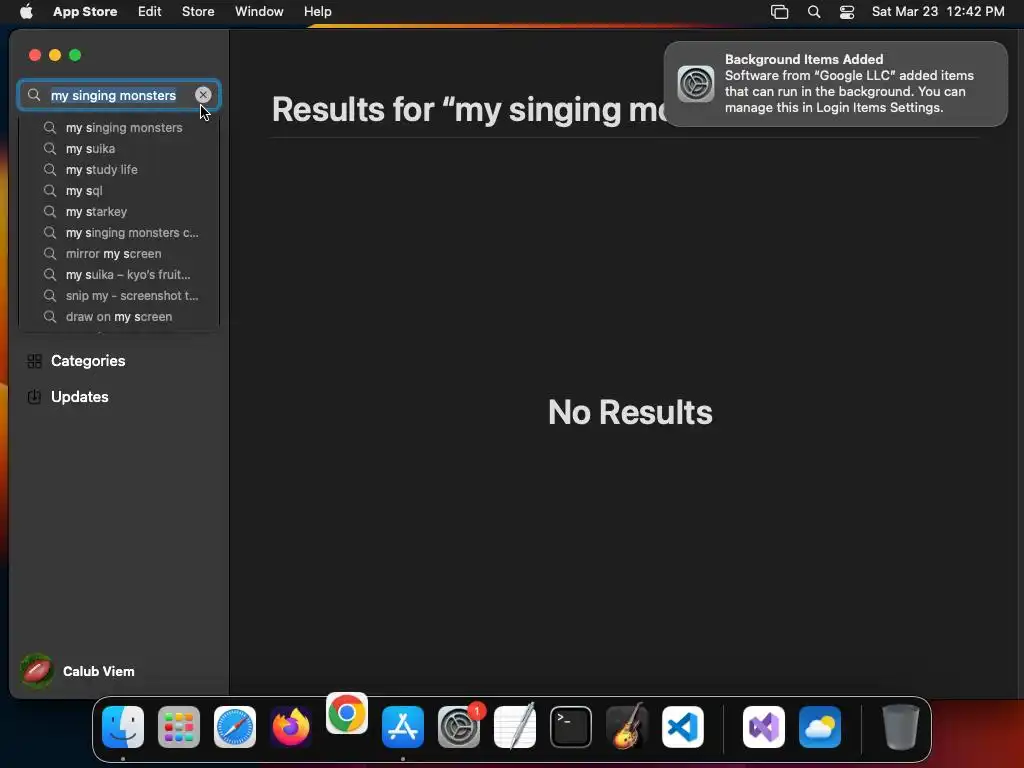Open System Settings from the dock

point(459,727)
